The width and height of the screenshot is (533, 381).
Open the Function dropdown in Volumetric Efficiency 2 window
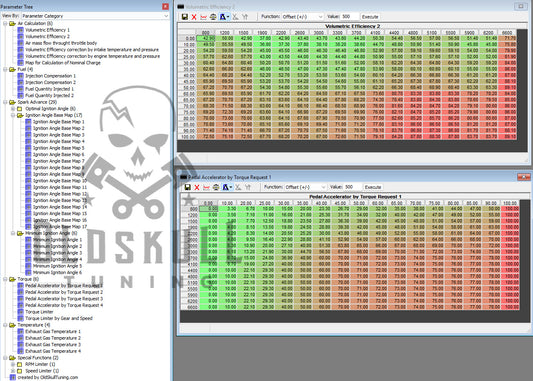[x=302, y=16]
